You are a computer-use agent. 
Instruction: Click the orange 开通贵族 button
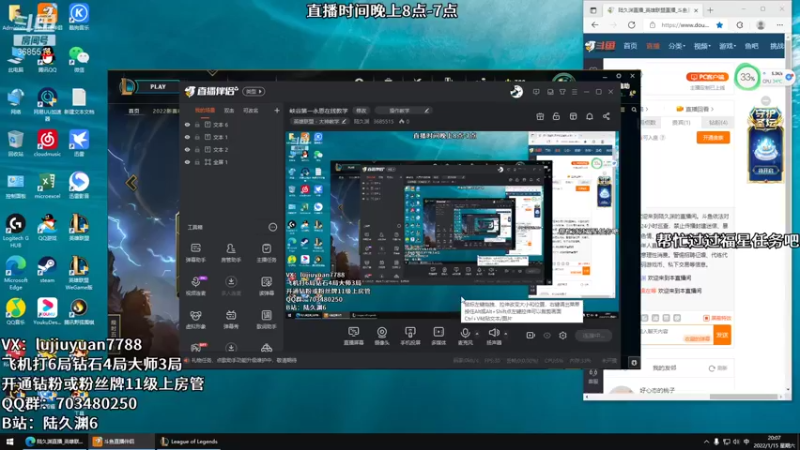[x=713, y=137]
